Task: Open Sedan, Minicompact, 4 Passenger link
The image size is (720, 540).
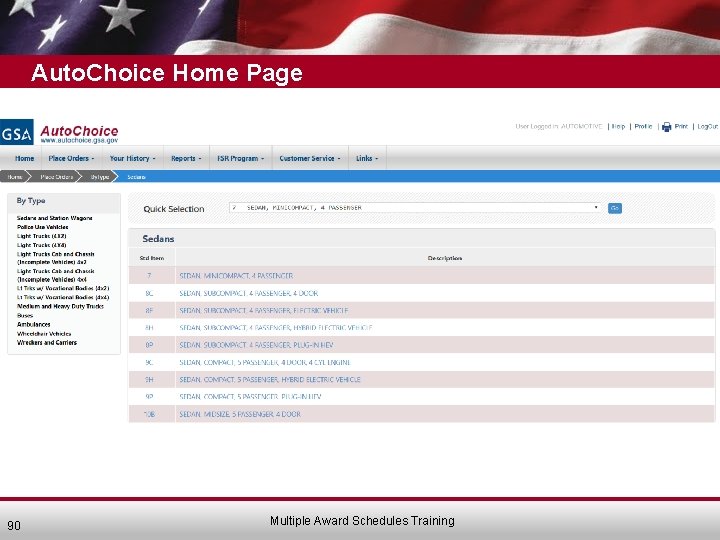Action: (236, 276)
